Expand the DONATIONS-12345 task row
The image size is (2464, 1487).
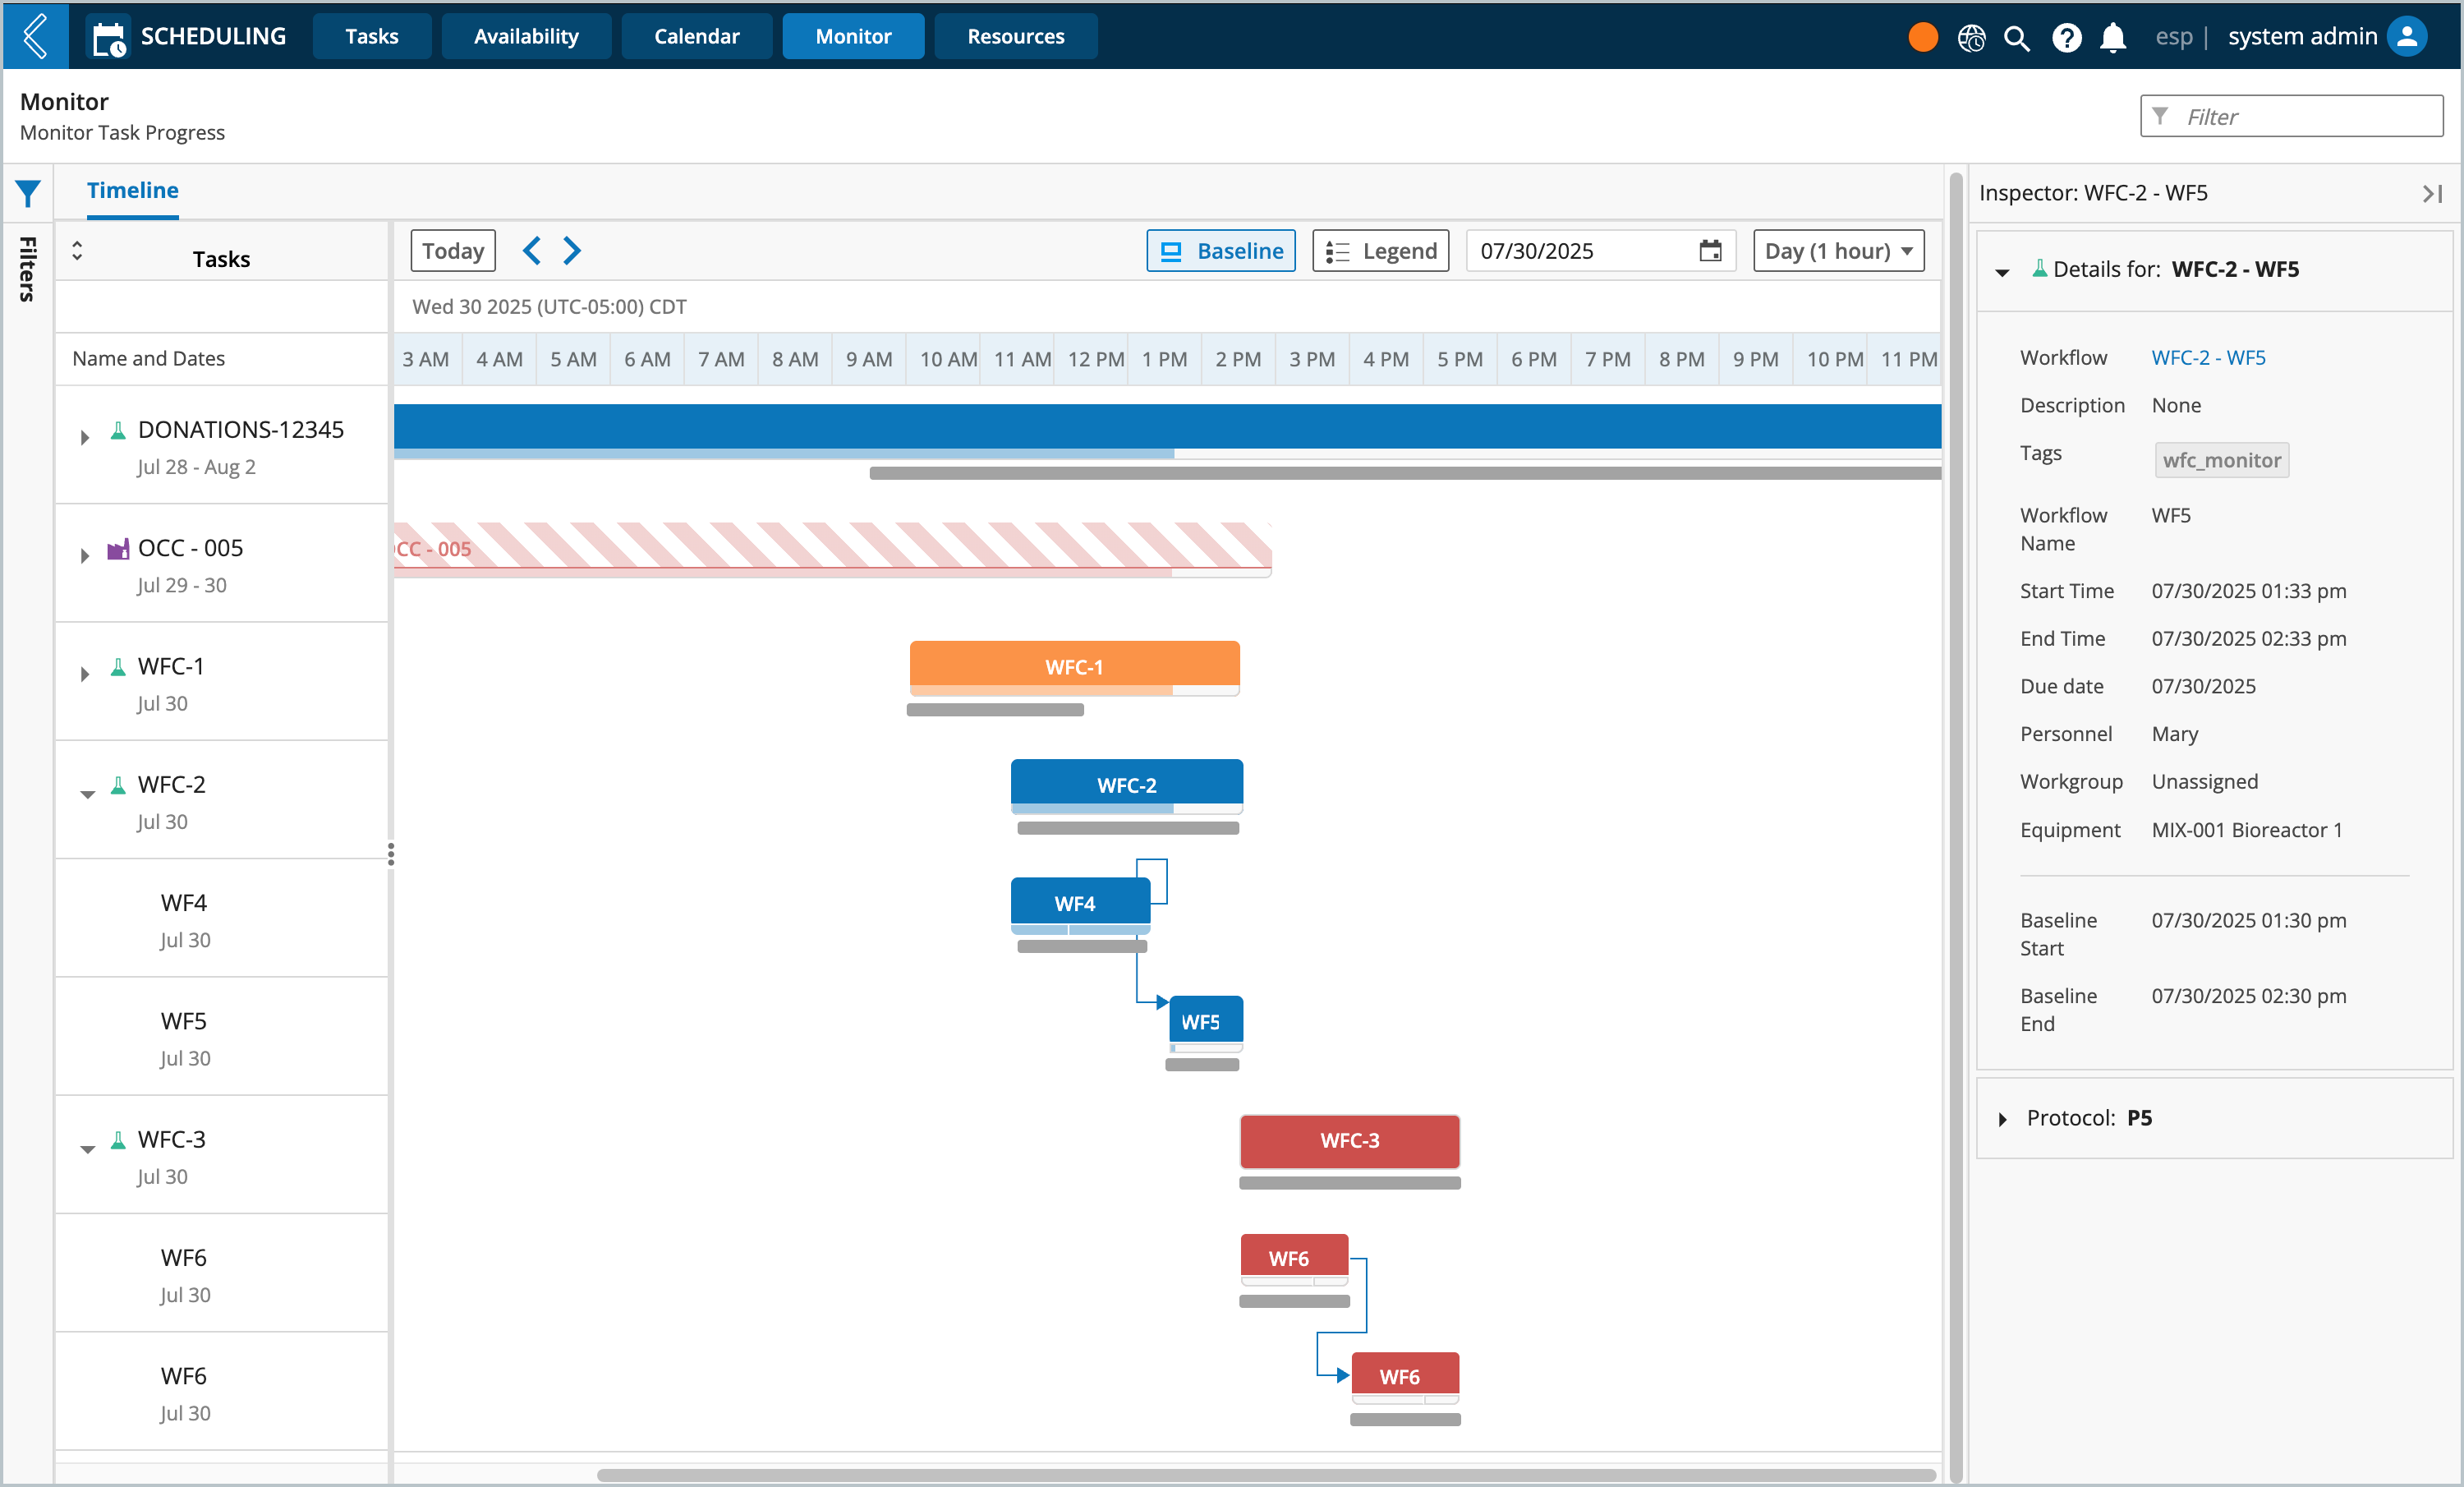(85, 437)
